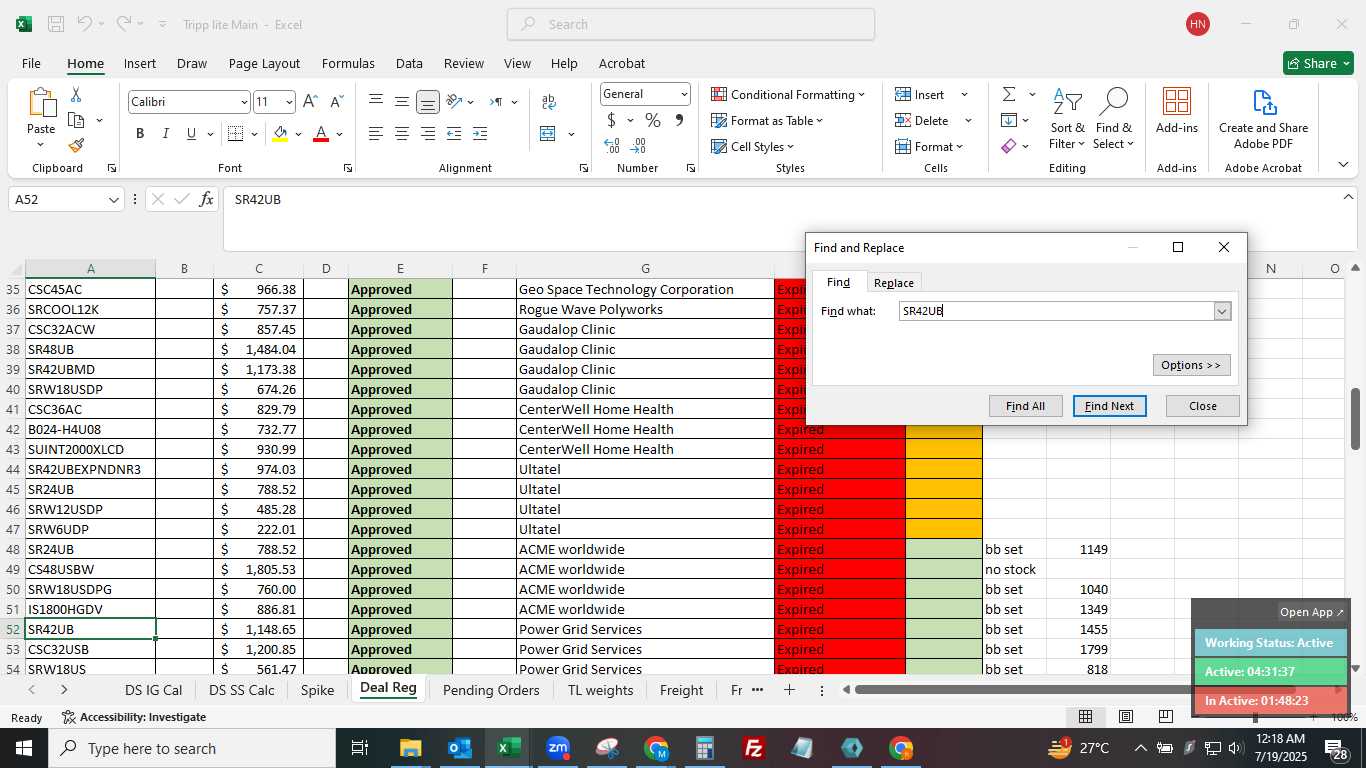Screen dimensions: 1366x768
Task: Switch to Replace tab in dialog
Action: pos(893,283)
